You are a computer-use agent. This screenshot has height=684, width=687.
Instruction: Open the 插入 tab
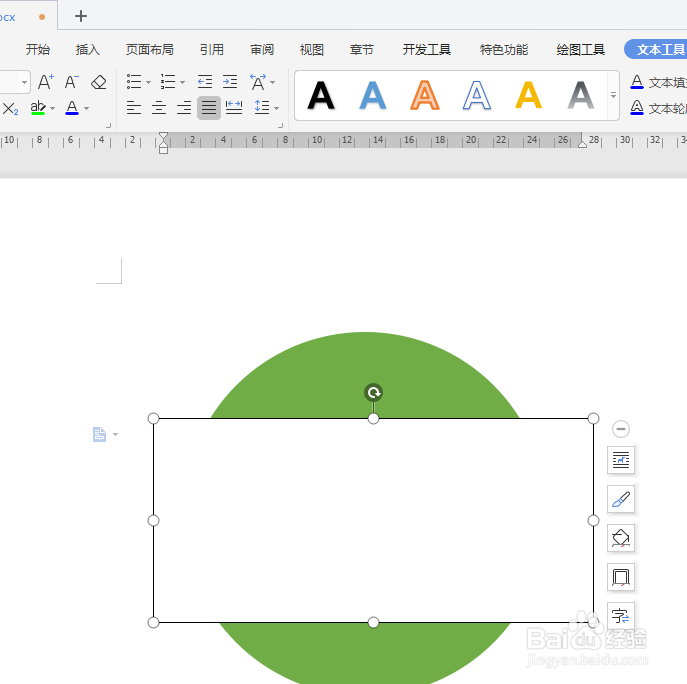point(88,50)
